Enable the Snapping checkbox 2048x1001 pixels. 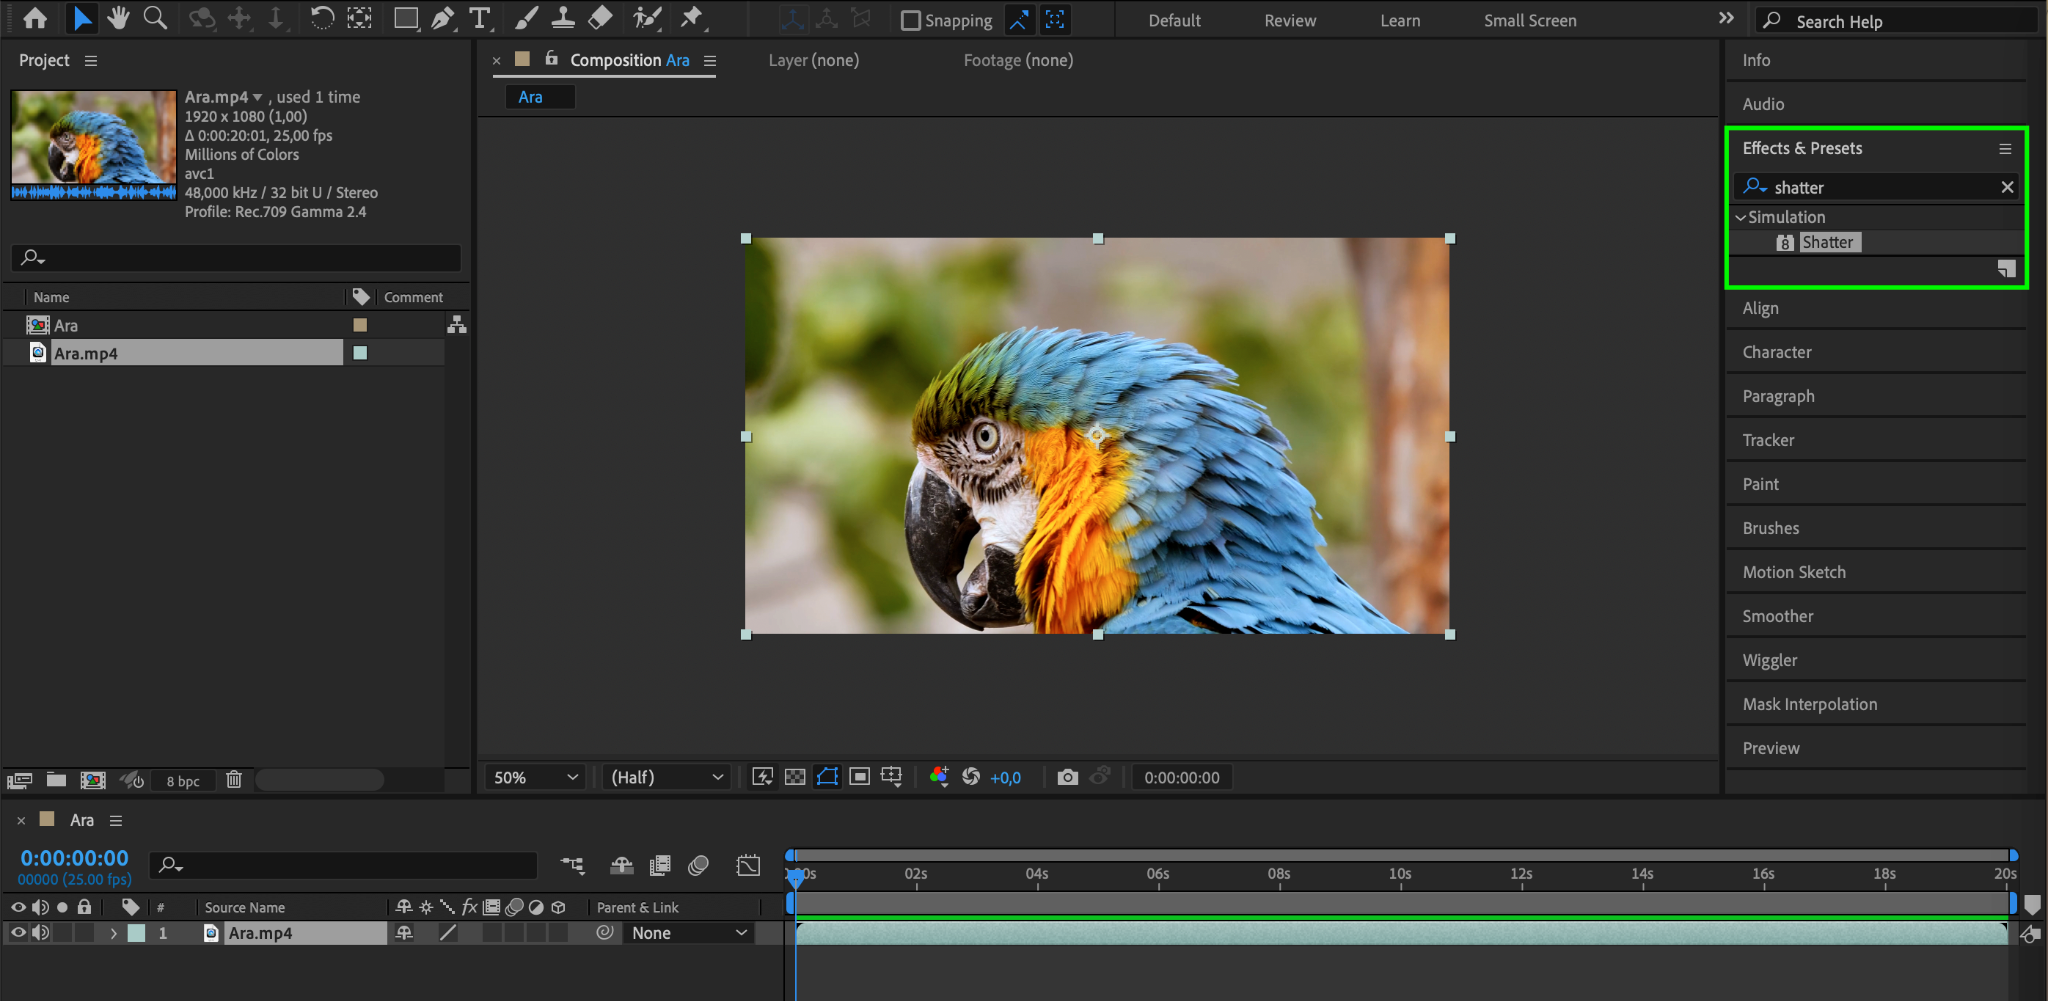pyautogui.click(x=910, y=20)
